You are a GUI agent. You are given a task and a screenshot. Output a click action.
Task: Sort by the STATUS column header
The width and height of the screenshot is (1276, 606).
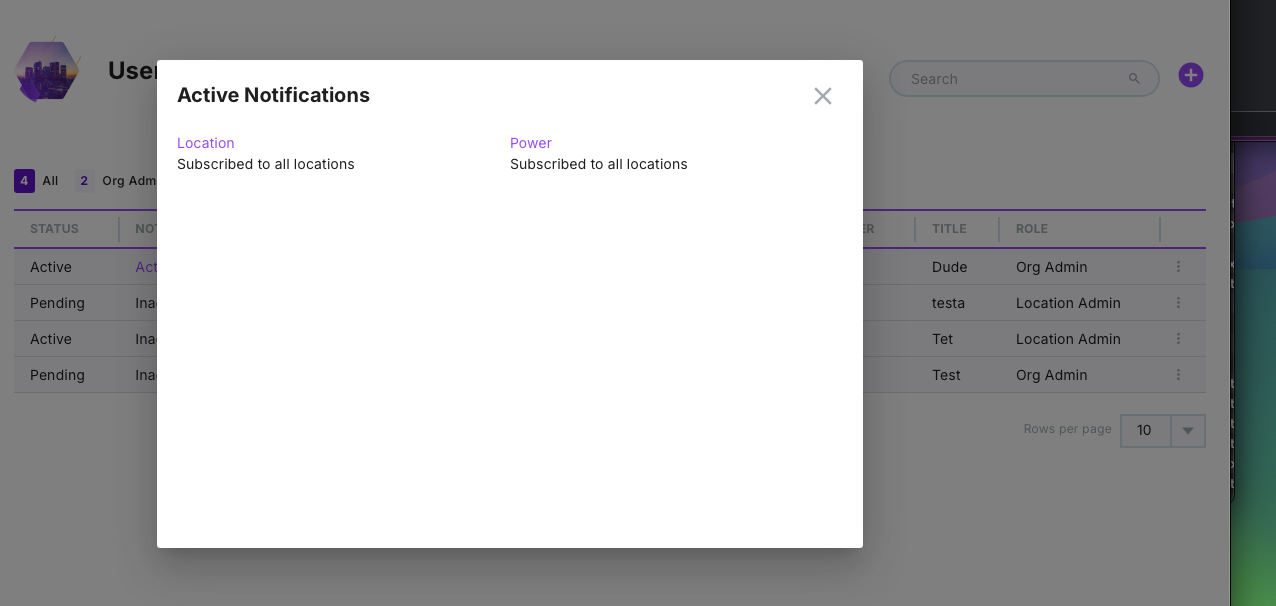coord(54,229)
